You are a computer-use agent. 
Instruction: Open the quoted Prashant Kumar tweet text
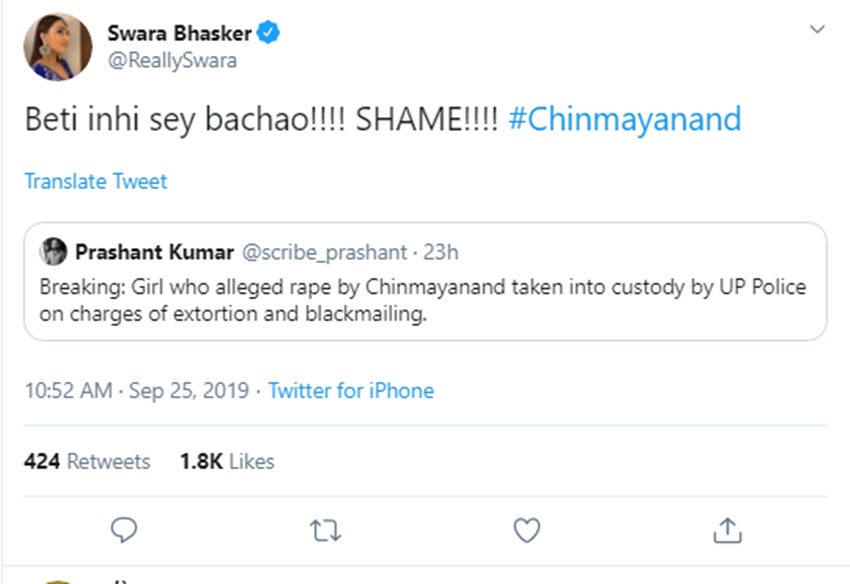422,299
